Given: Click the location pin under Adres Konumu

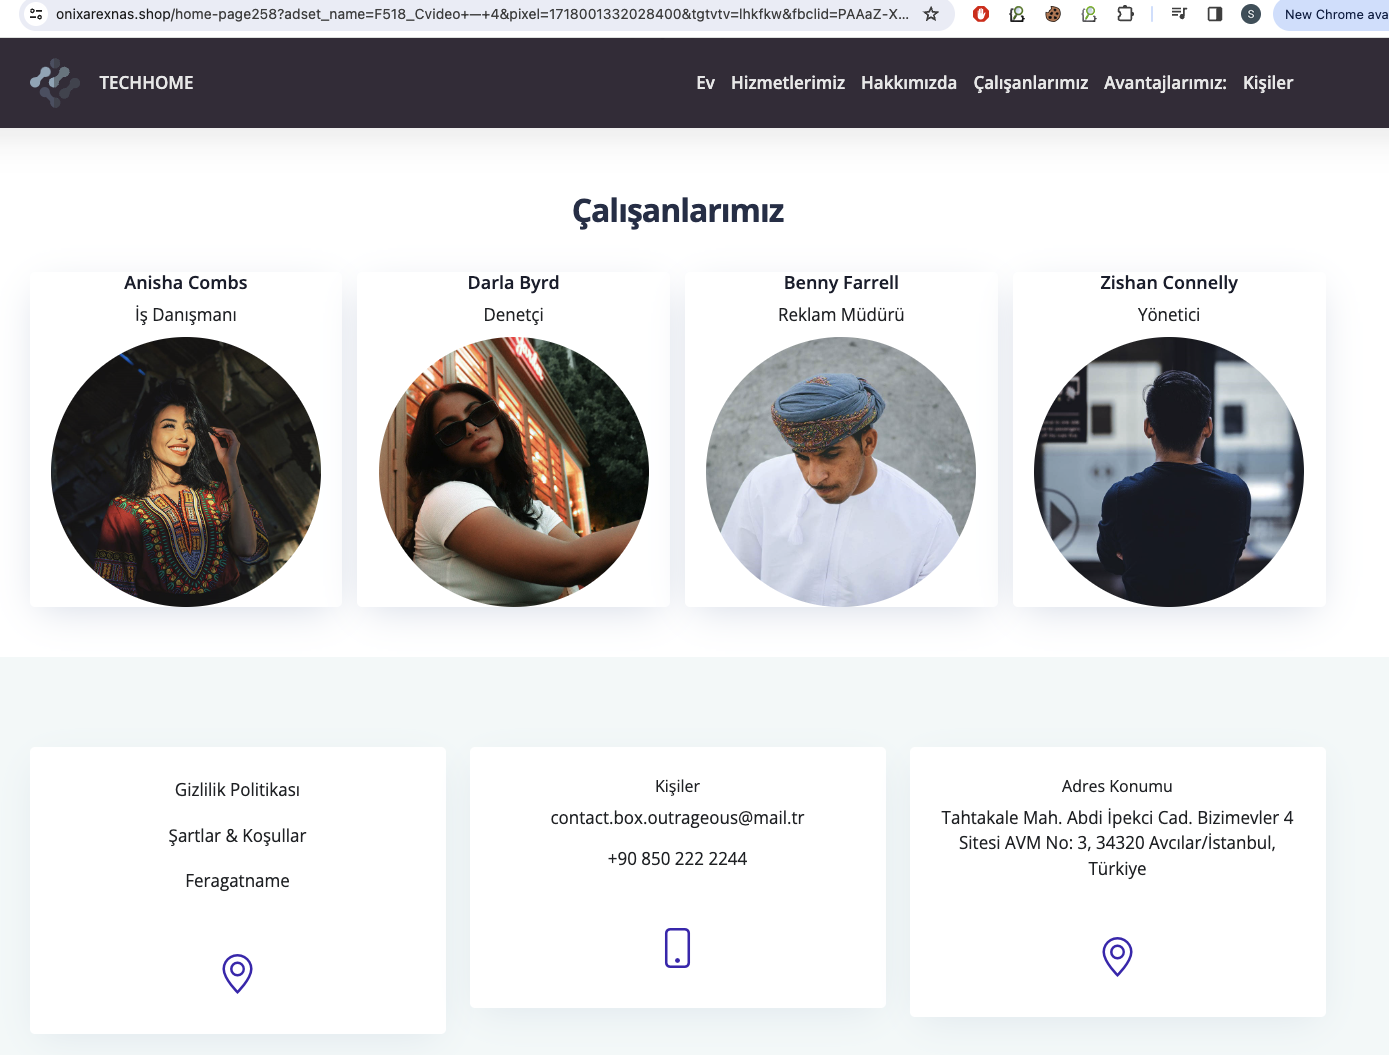Looking at the screenshot, I should tap(1117, 956).
